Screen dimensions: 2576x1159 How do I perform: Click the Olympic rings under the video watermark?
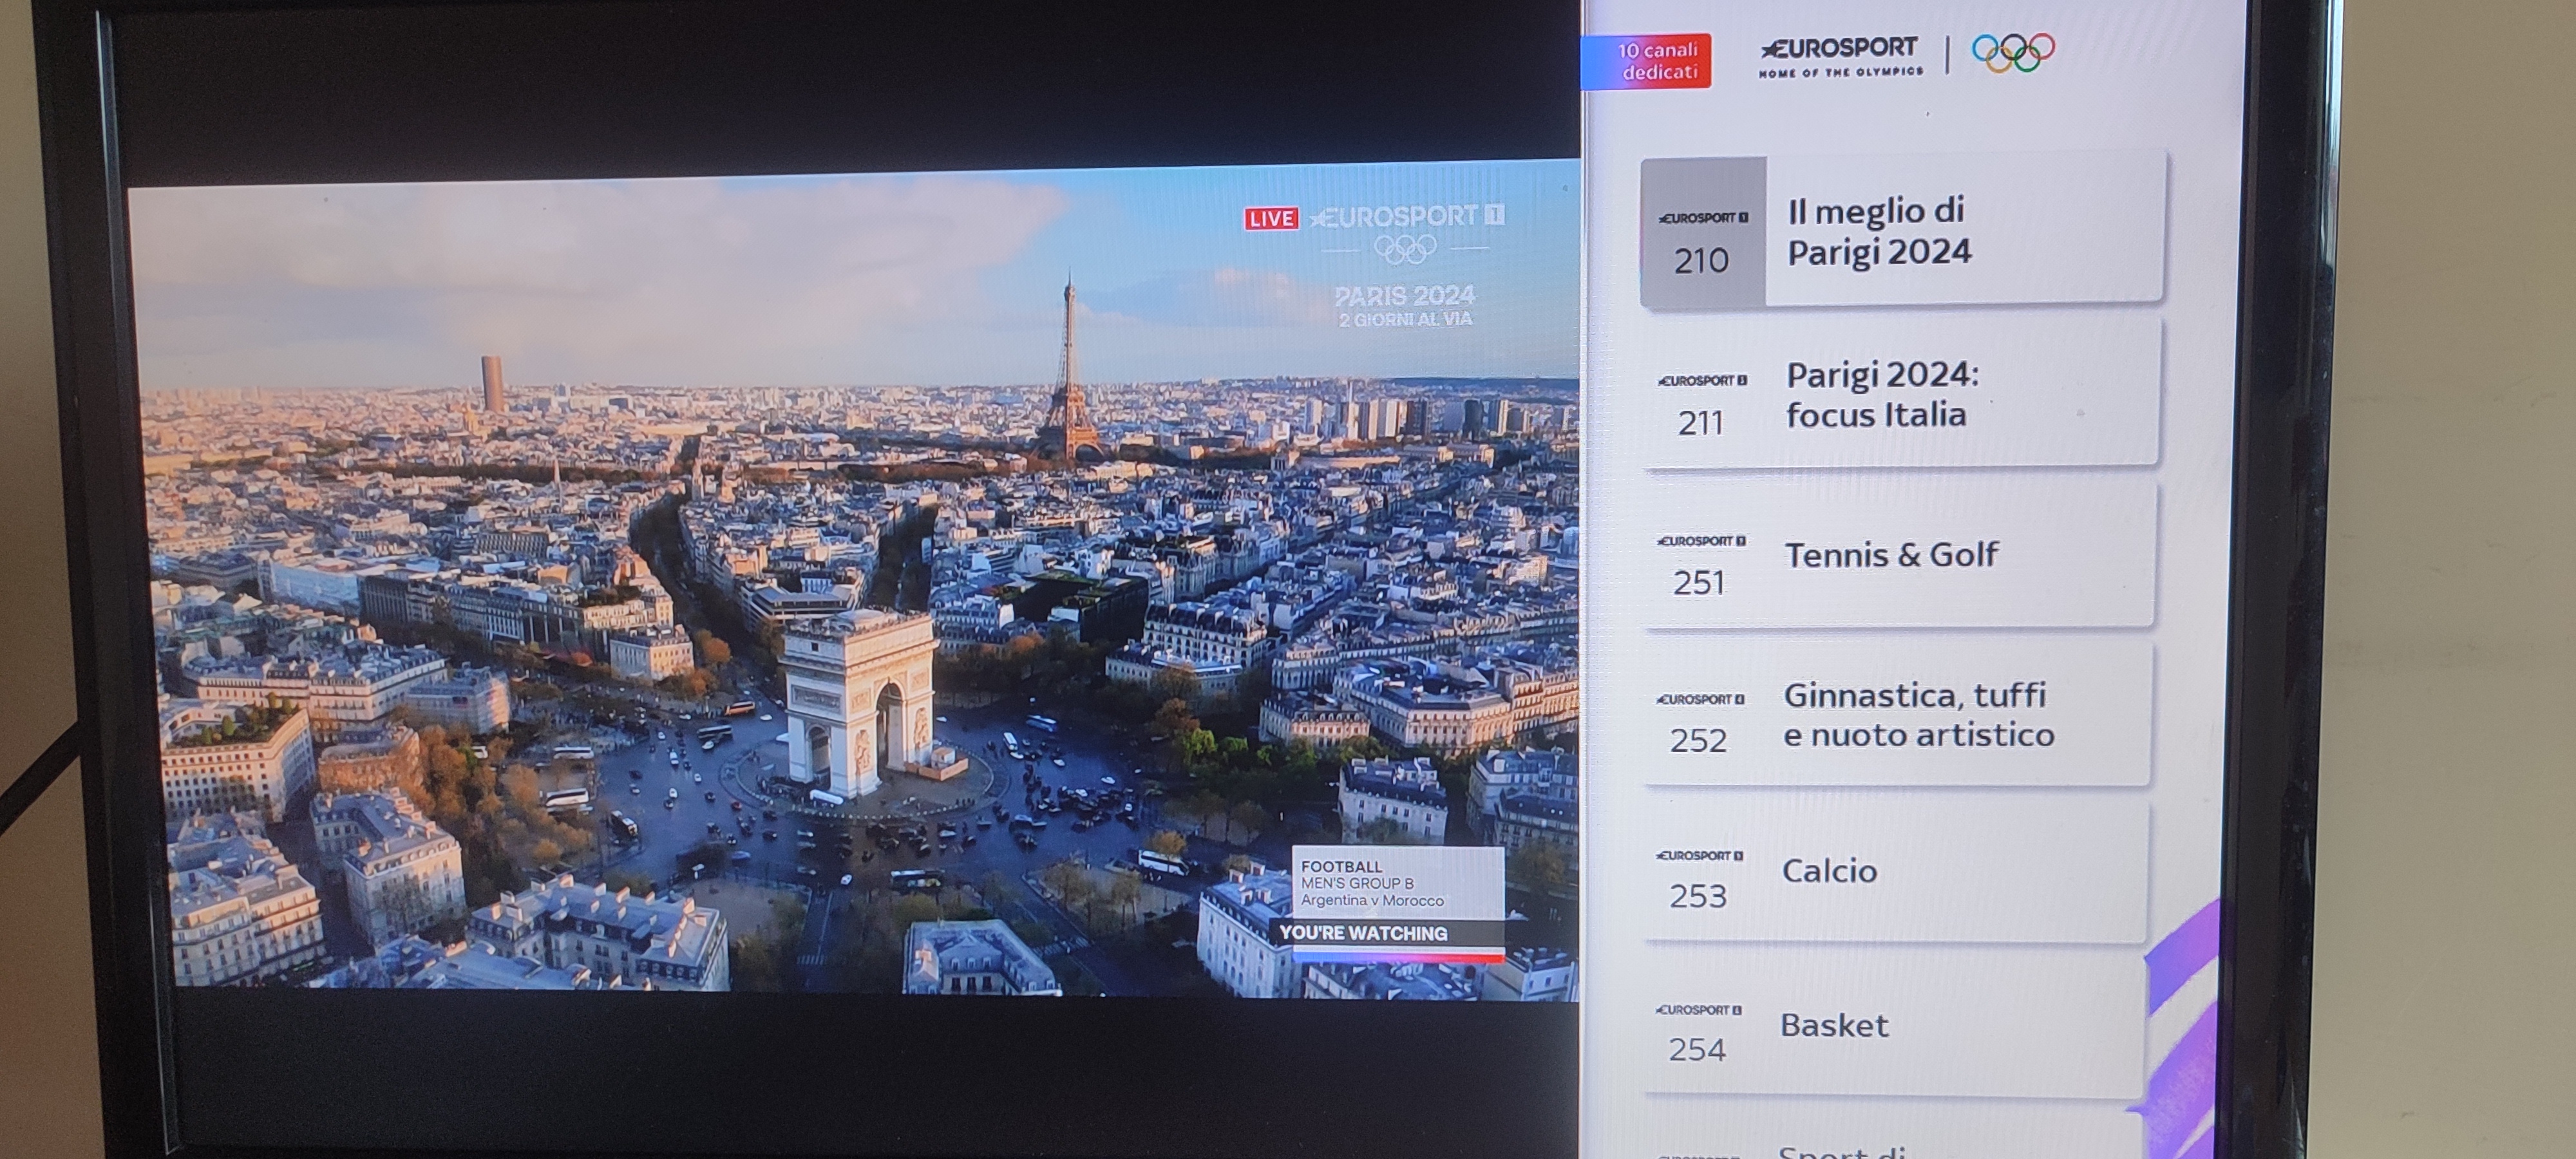point(1405,249)
